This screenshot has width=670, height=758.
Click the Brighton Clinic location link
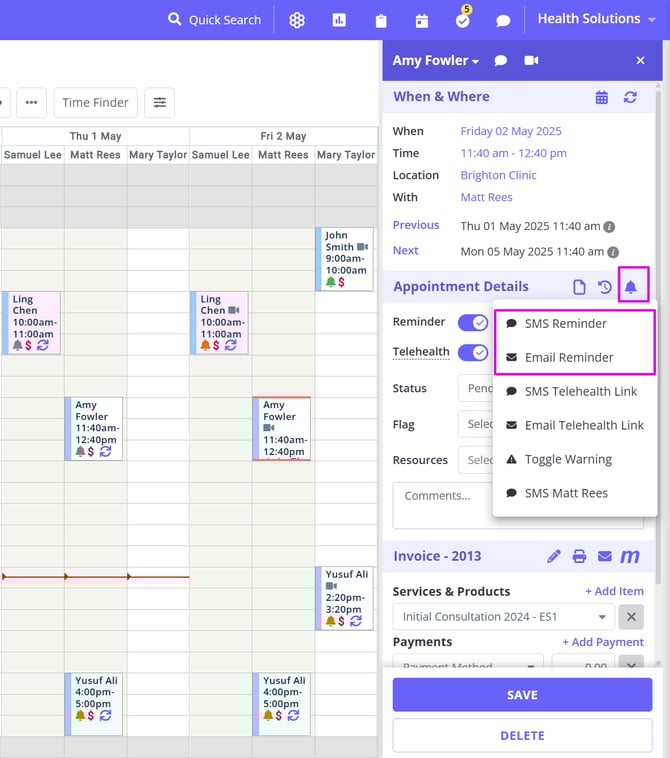(x=498, y=175)
